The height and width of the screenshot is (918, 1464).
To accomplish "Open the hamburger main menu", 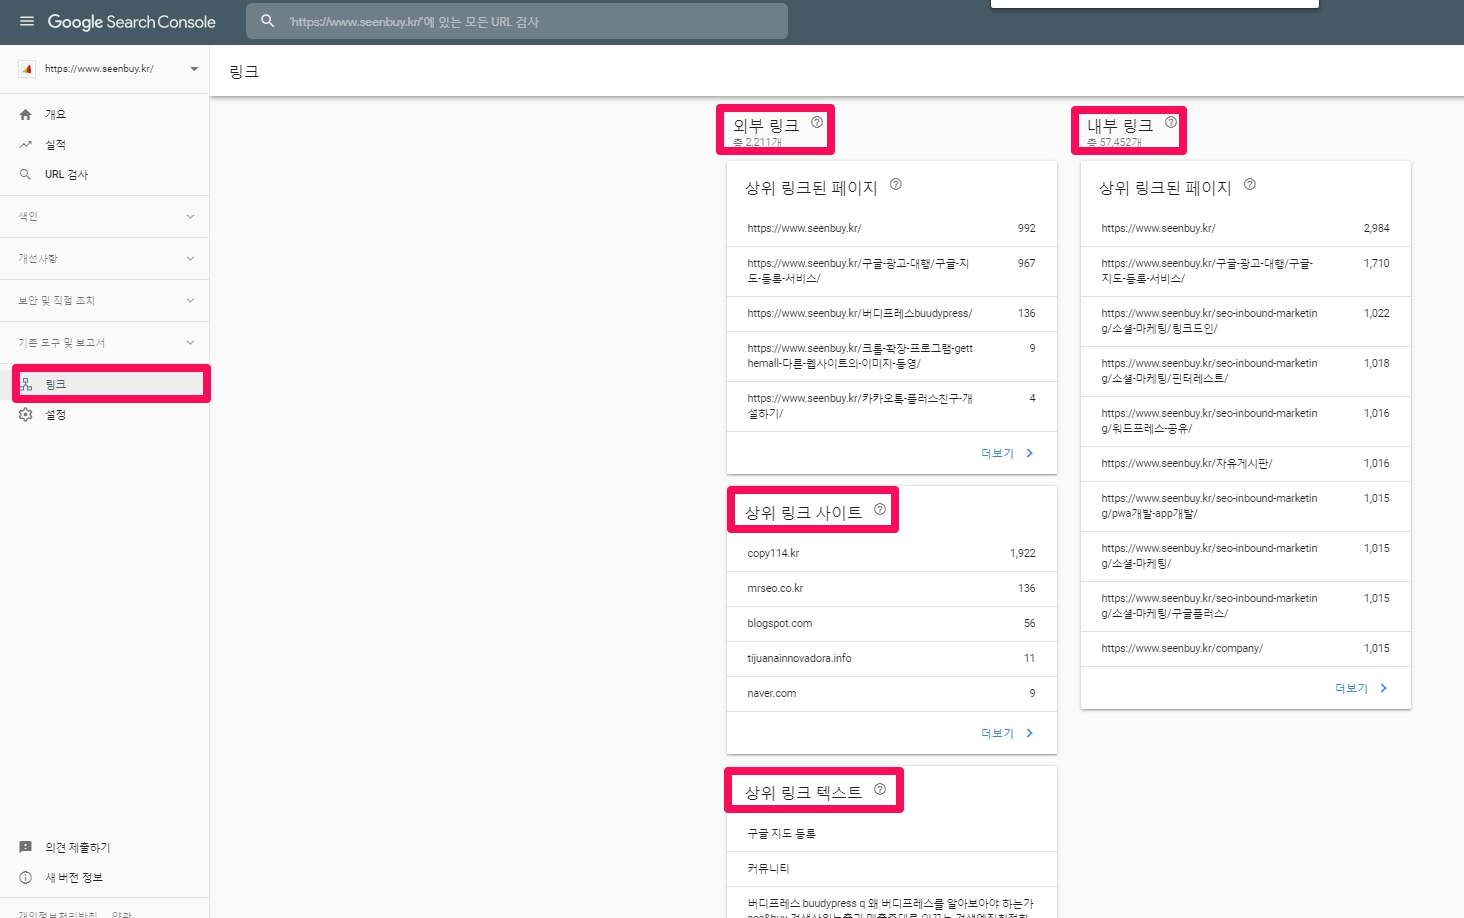I will 26,21.
